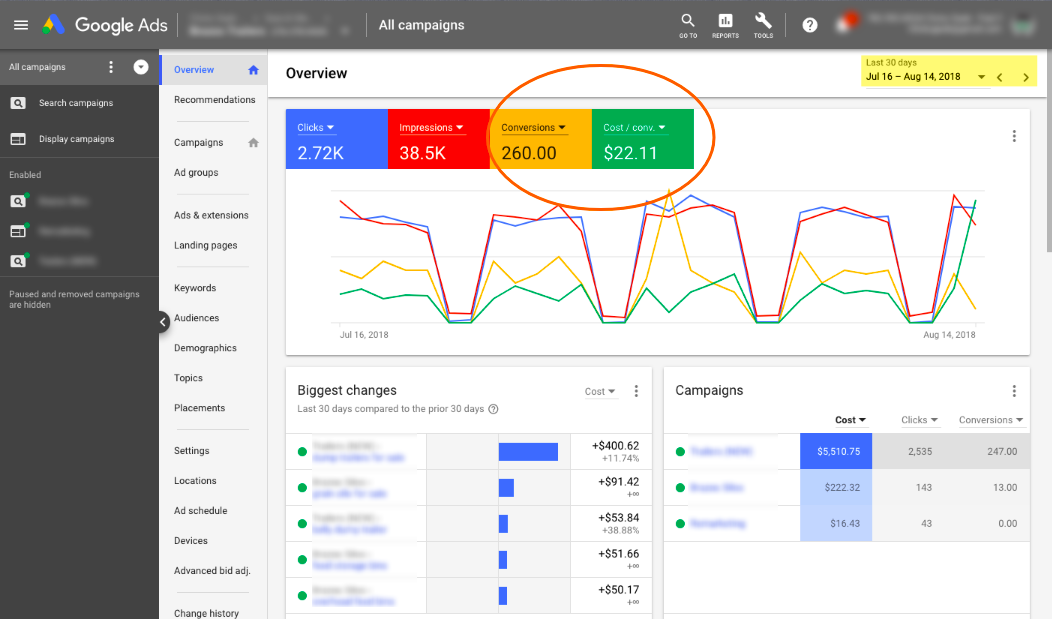This screenshot has height=619, width=1052.
Task: Click the Go To search icon
Action: pyautogui.click(x=688, y=22)
